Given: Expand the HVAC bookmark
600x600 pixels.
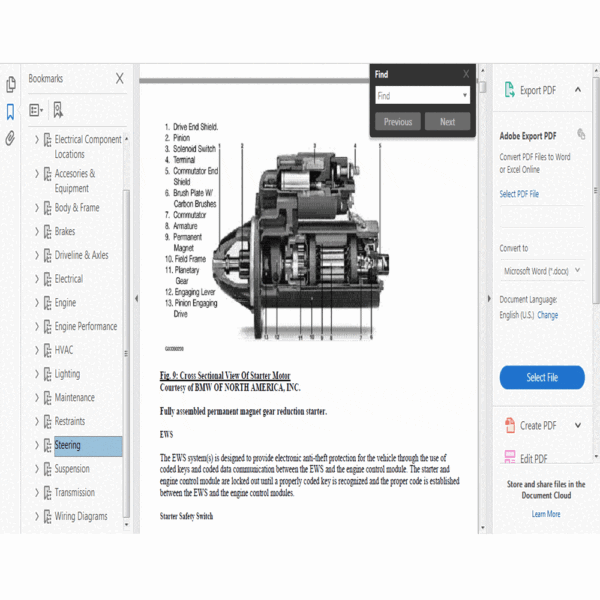Looking at the screenshot, I should 37,350.
